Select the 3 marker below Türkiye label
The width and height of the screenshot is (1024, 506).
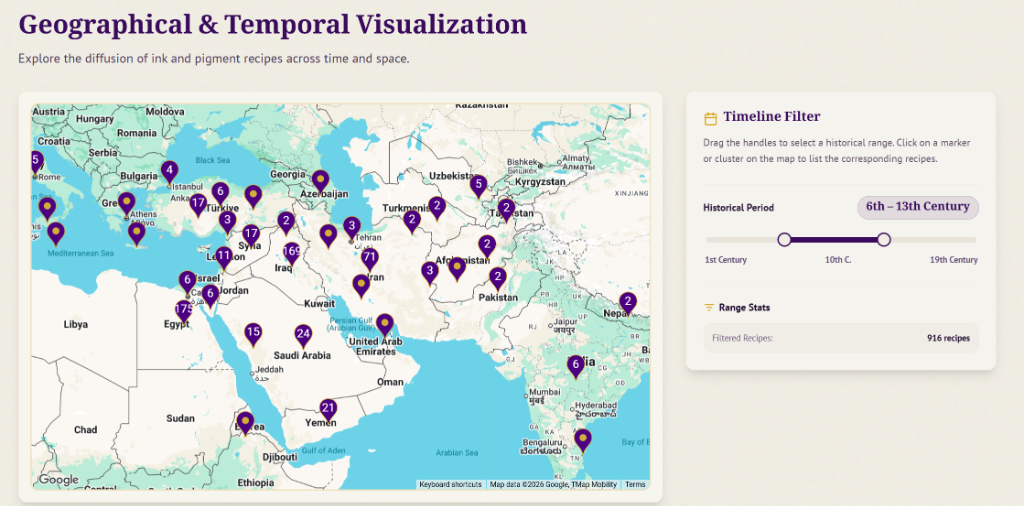point(227,222)
